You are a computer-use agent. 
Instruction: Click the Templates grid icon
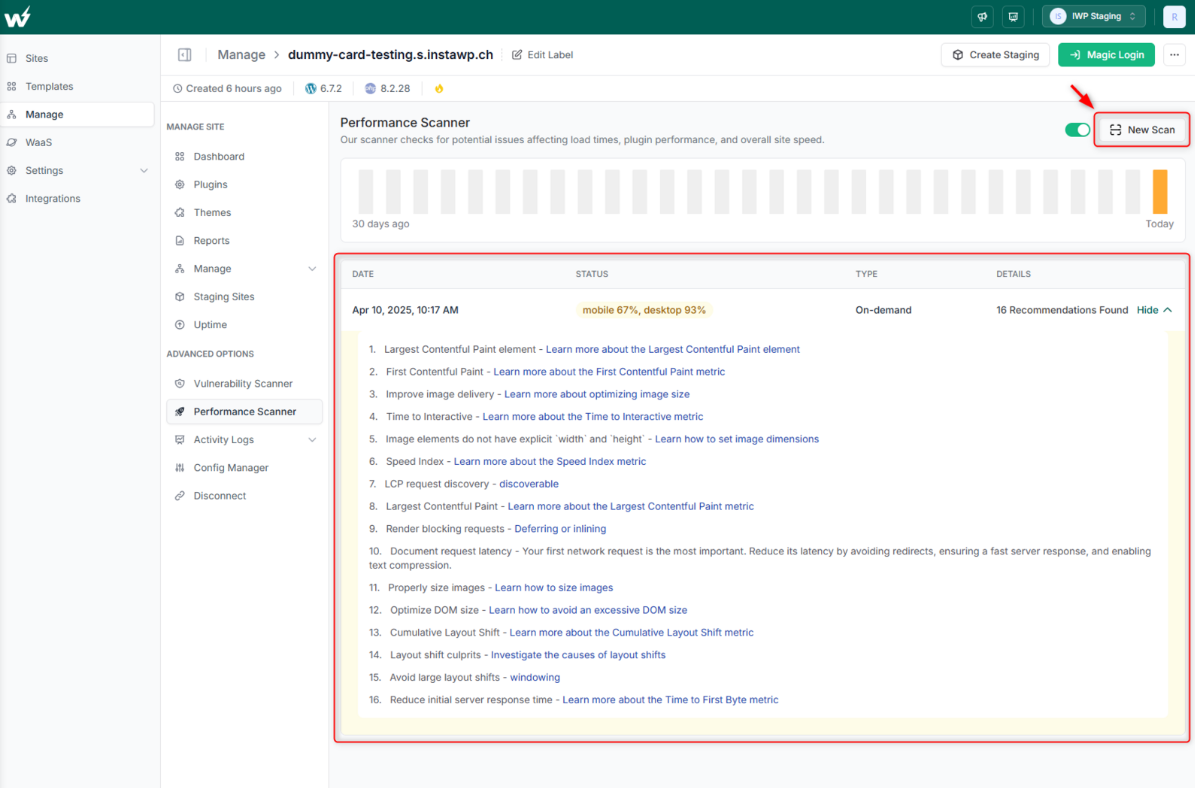(x=11, y=86)
